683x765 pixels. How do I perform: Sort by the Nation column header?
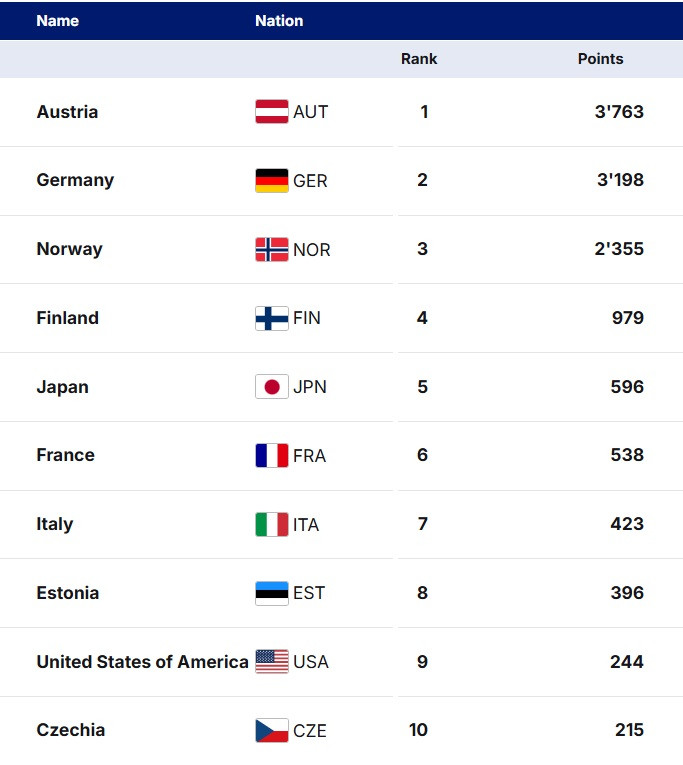pos(279,20)
